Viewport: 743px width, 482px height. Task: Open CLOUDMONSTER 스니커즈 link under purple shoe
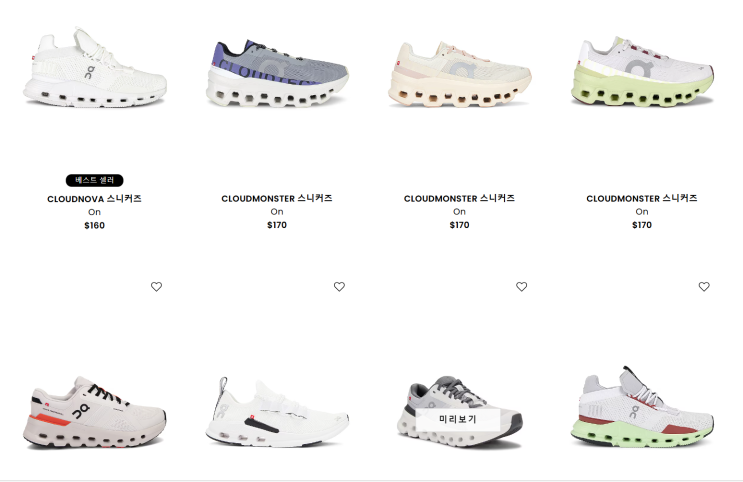point(277,198)
